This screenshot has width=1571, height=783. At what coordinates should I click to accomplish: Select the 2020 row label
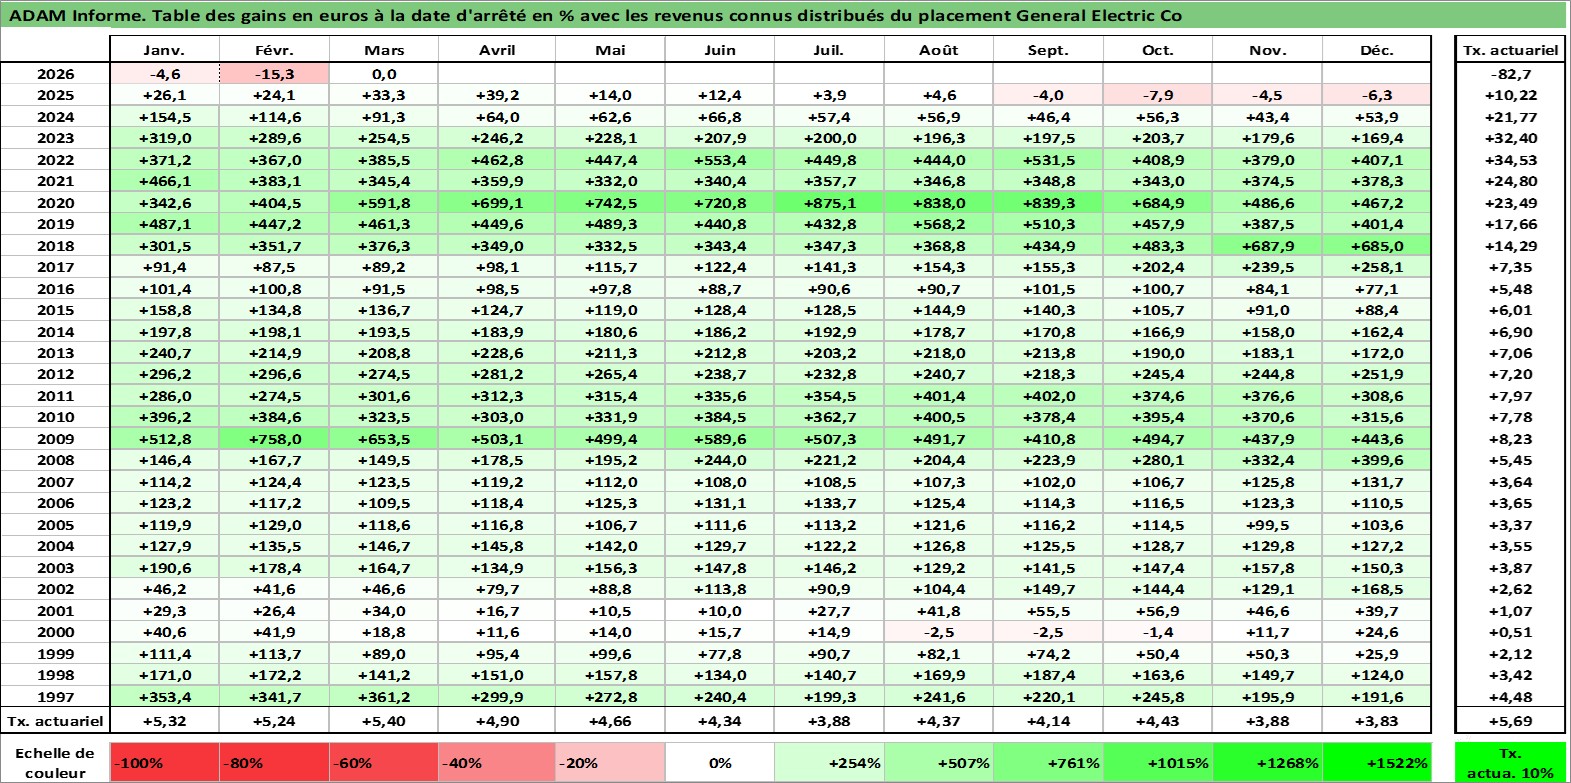click(x=55, y=203)
